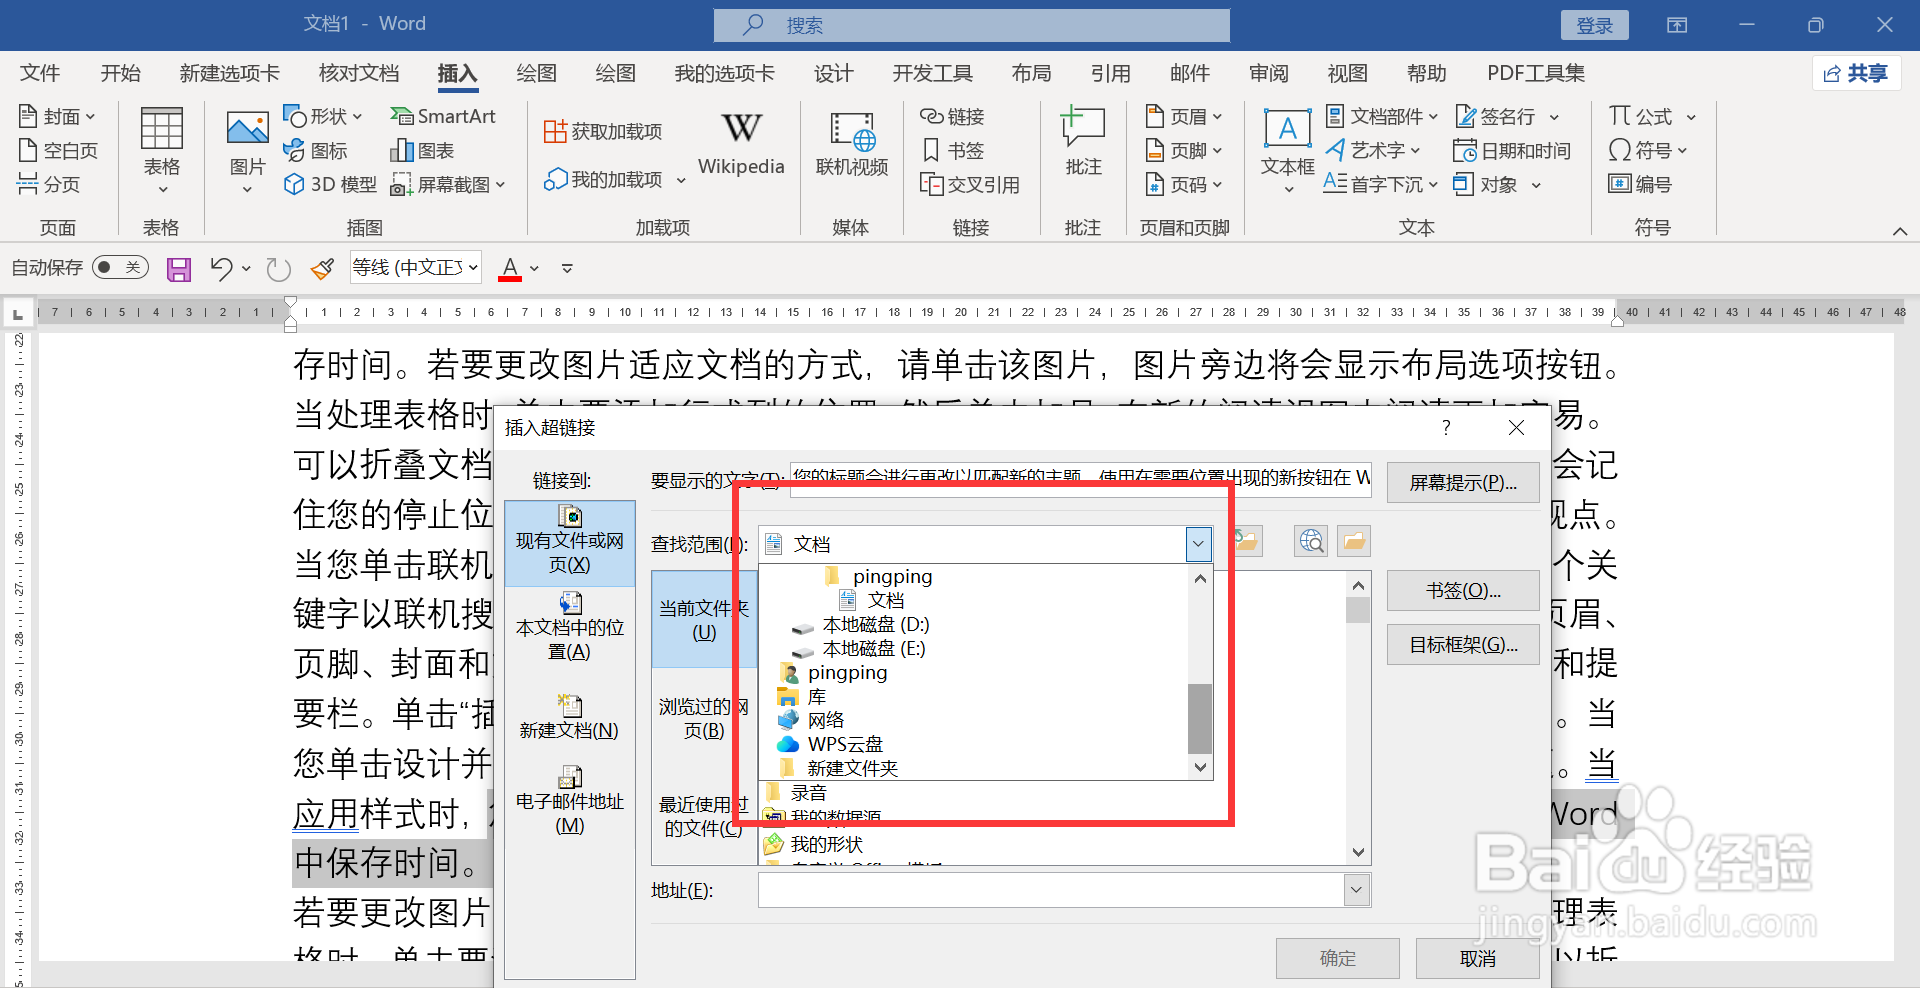
Task: Insert a 3D 模型
Action: click(330, 184)
